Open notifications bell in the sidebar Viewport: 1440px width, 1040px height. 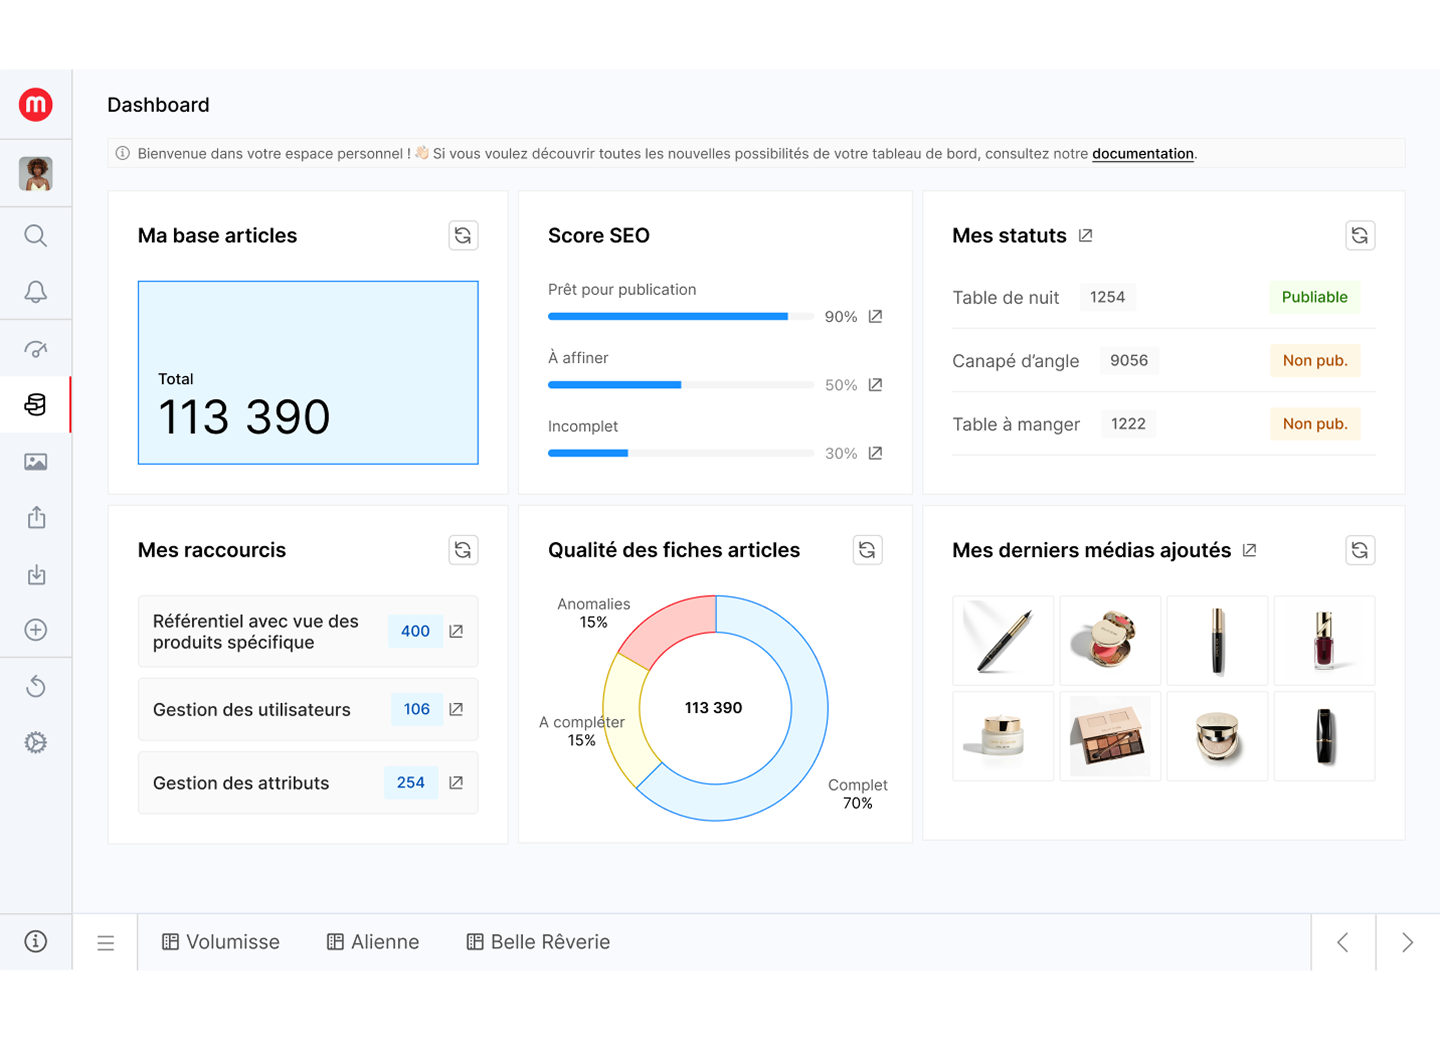click(x=36, y=292)
